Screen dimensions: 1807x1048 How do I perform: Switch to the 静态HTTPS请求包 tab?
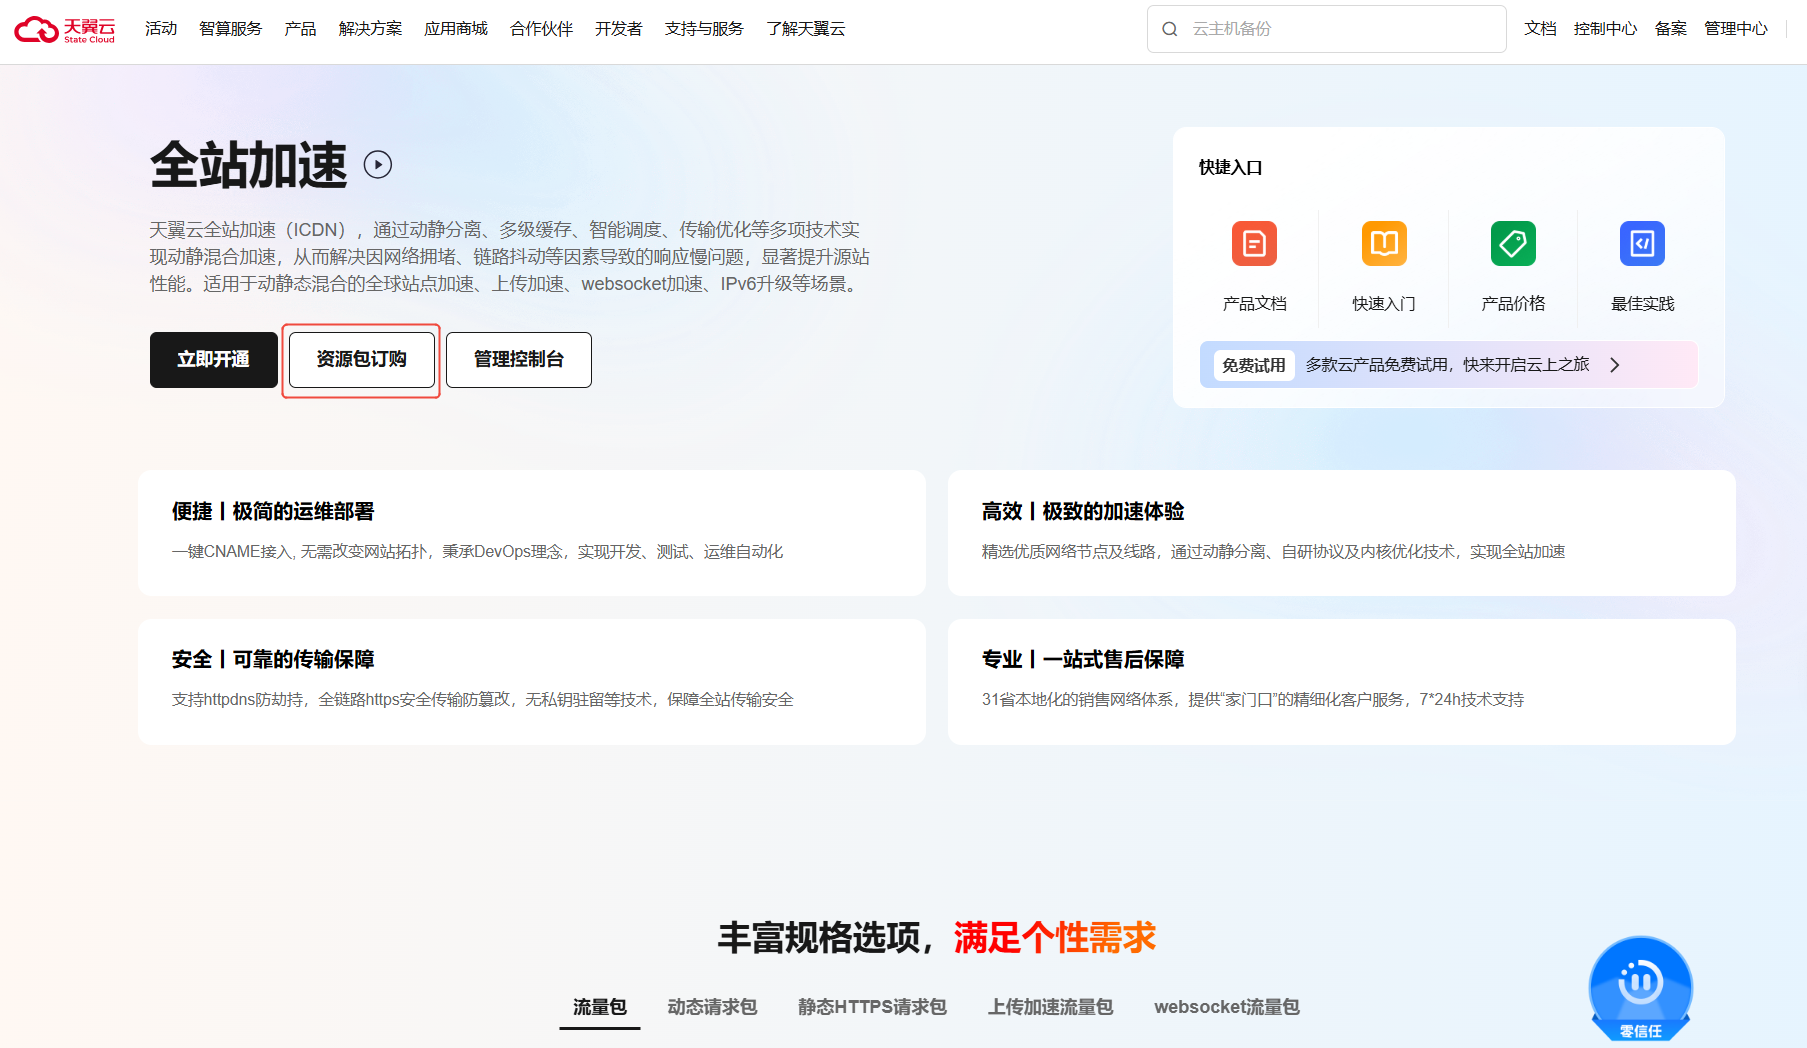click(x=872, y=1007)
